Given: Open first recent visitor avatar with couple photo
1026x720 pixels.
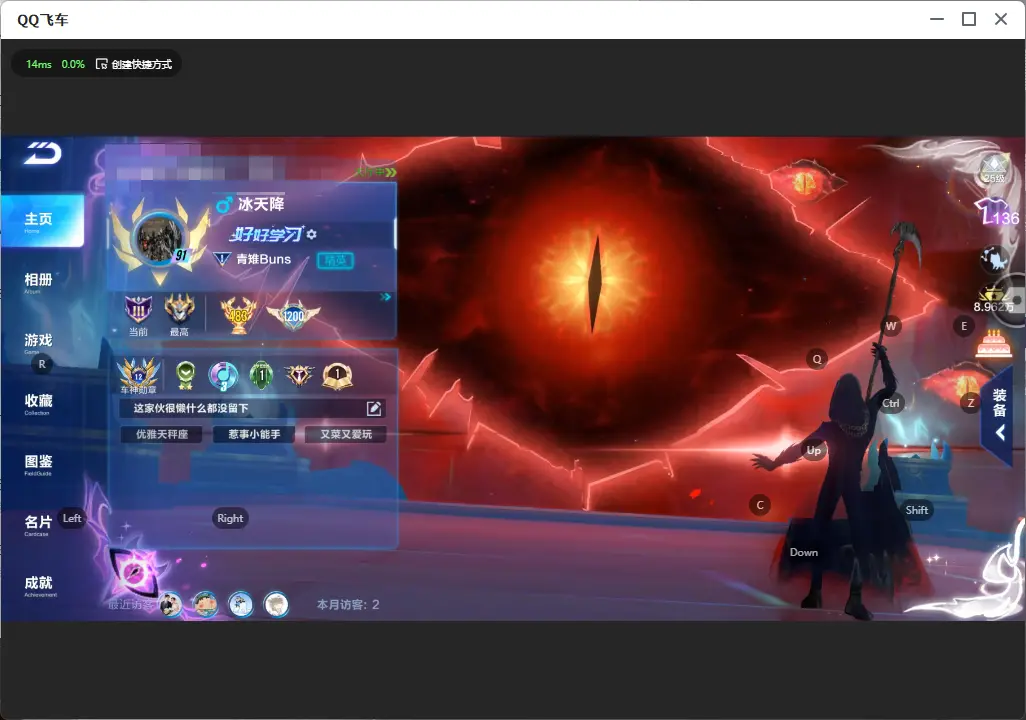Looking at the screenshot, I should click(171, 605).
